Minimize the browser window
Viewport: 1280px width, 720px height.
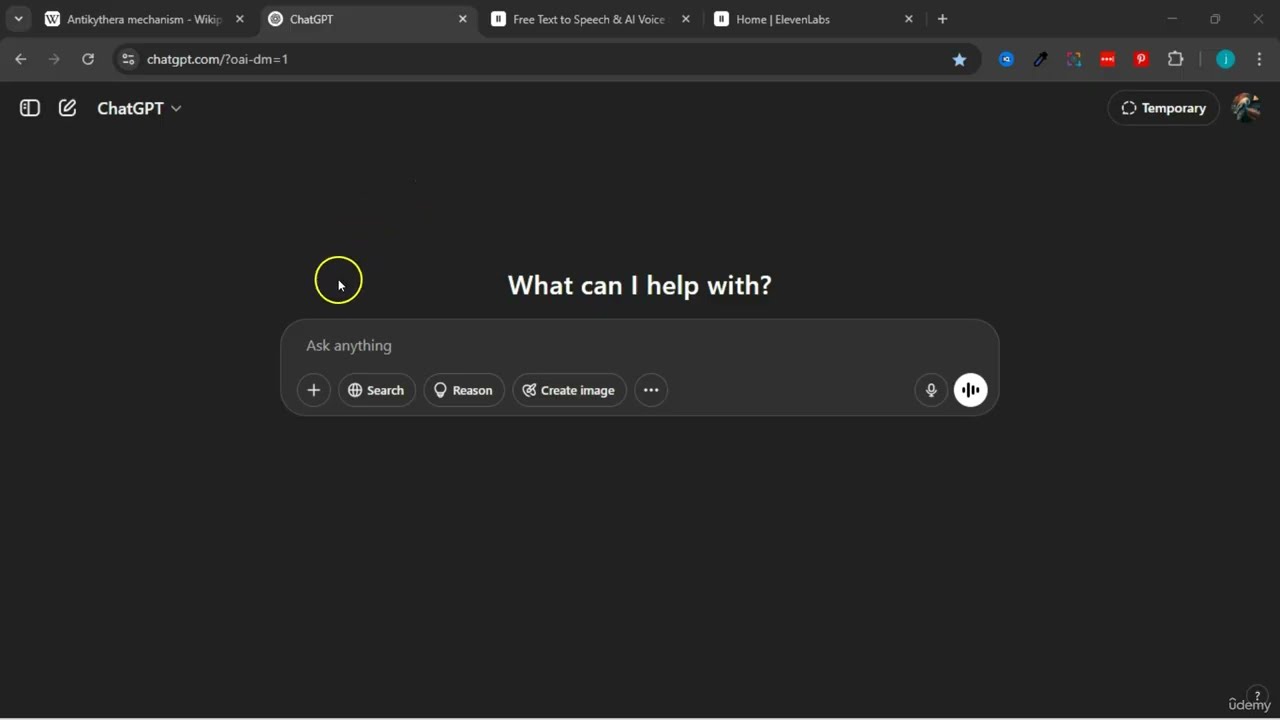click(x=1172, y=19)
